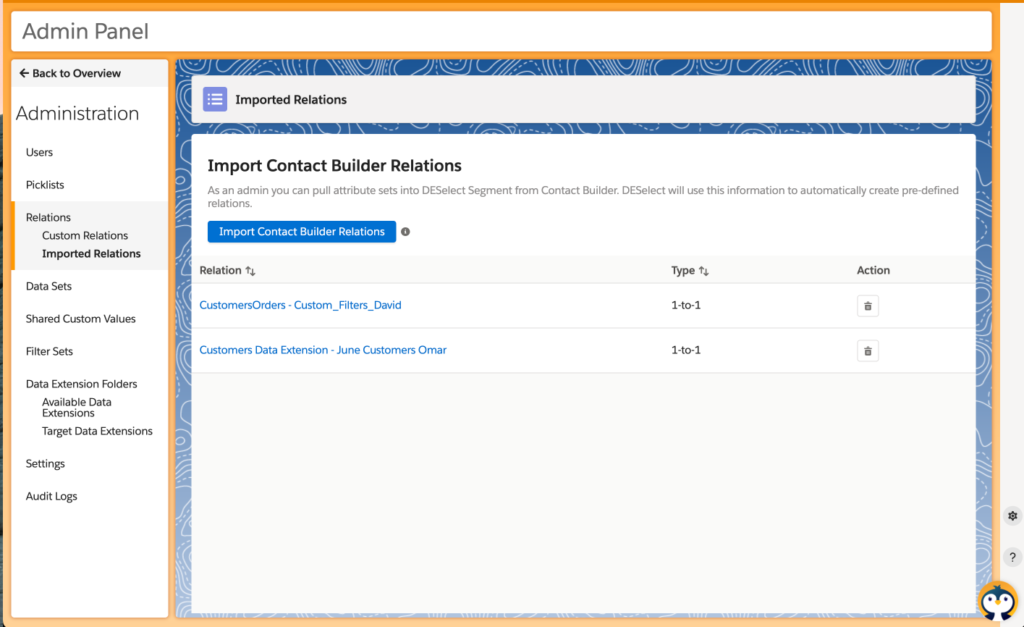The image size is (1024, 627).
Task: Click the Imported Relations list icon
Action: tap(215, 100)
